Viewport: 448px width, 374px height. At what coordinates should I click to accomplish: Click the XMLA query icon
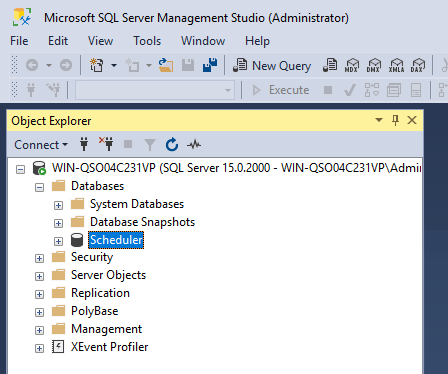396,65
